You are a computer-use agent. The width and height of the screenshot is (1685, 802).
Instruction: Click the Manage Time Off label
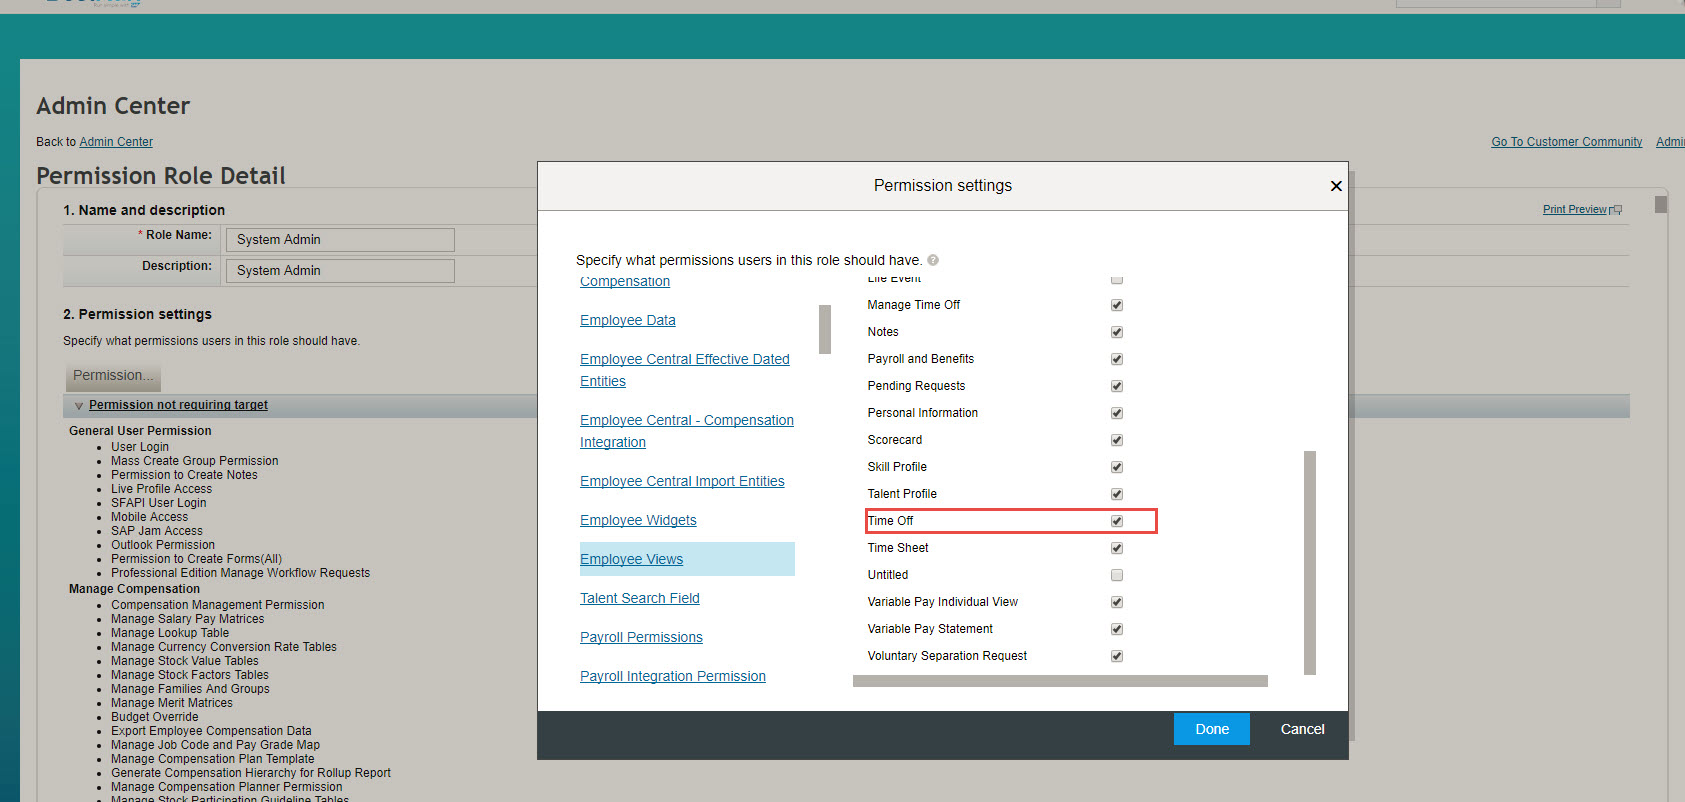point(913,305)
